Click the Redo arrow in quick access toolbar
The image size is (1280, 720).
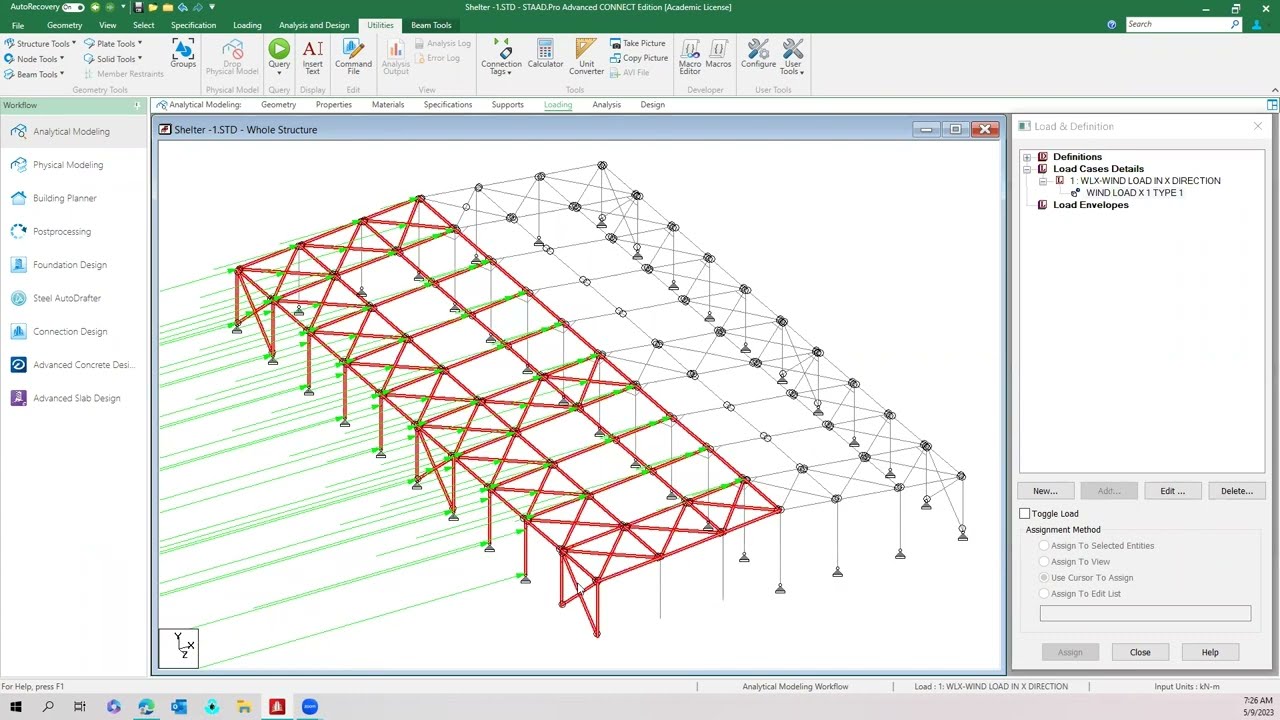coord(198,7)
